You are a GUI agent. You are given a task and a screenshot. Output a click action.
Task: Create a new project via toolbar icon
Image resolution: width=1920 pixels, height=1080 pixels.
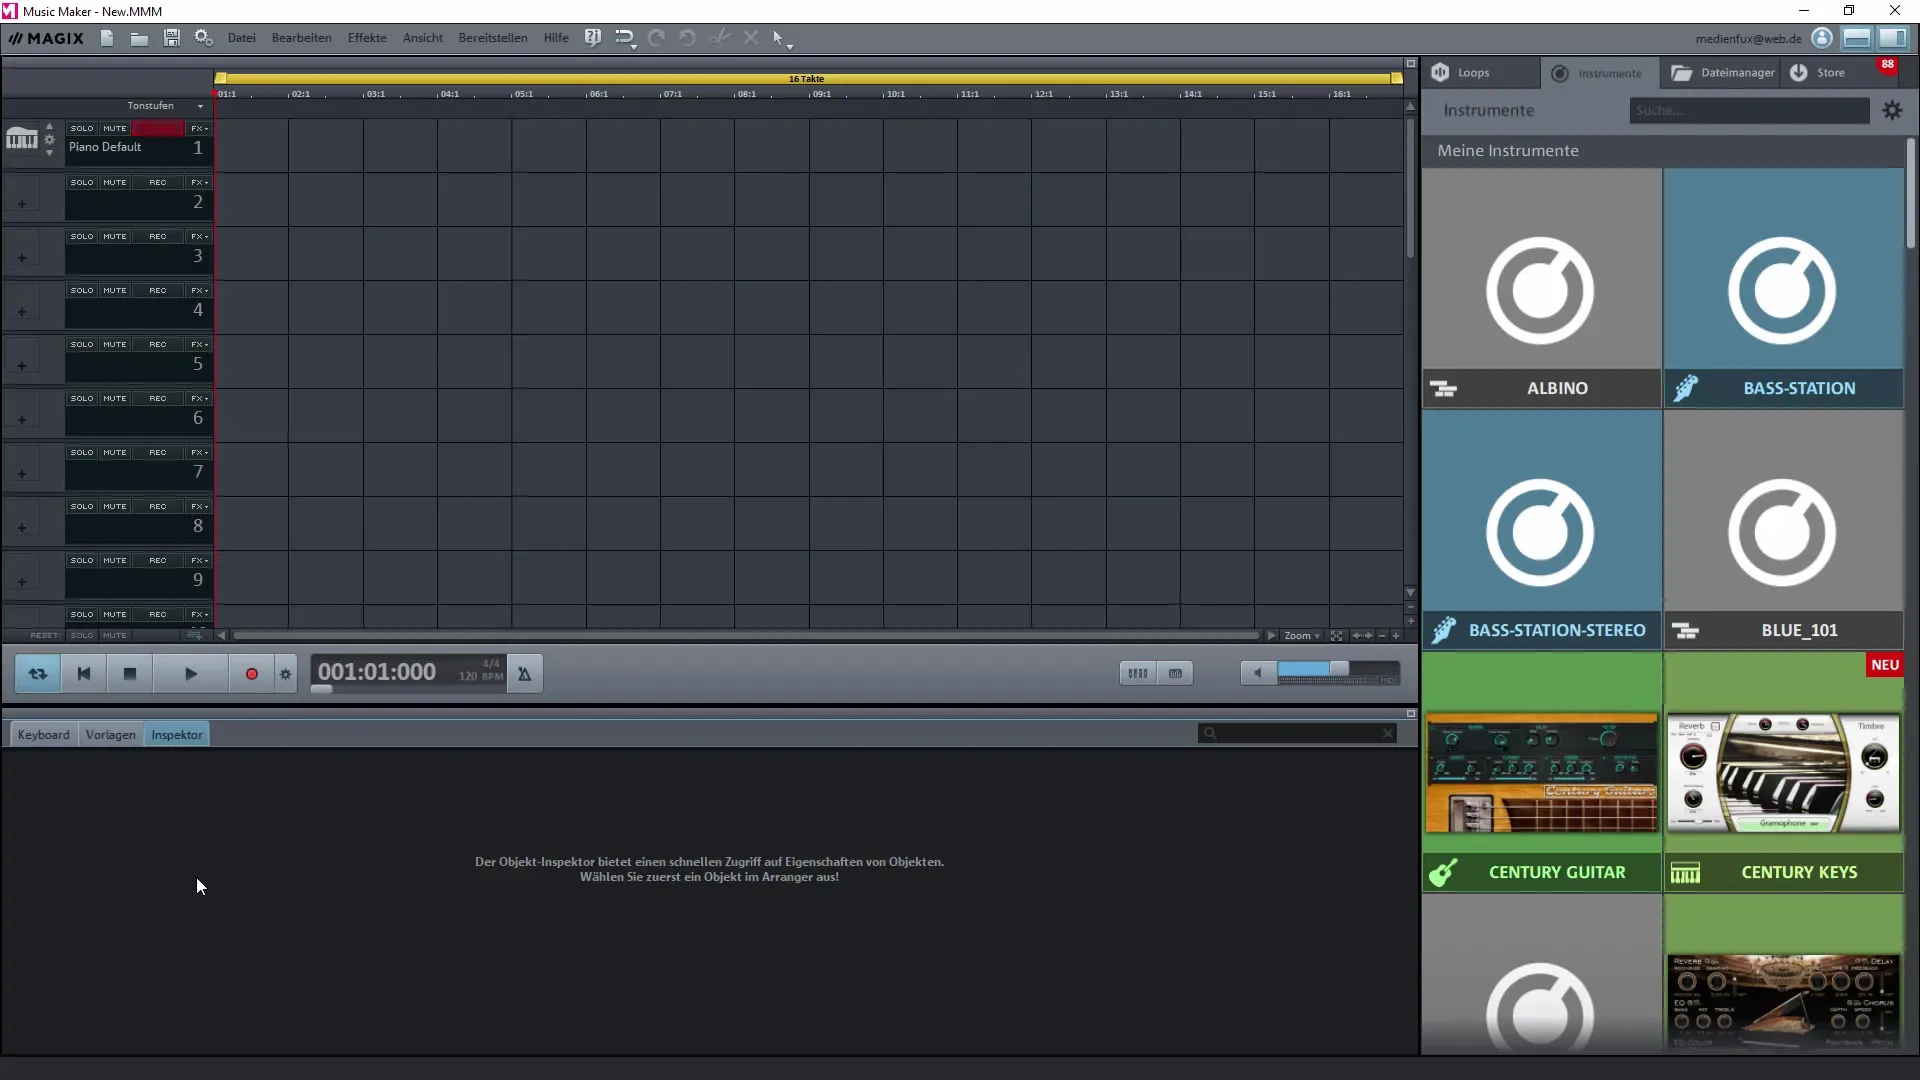107,38
